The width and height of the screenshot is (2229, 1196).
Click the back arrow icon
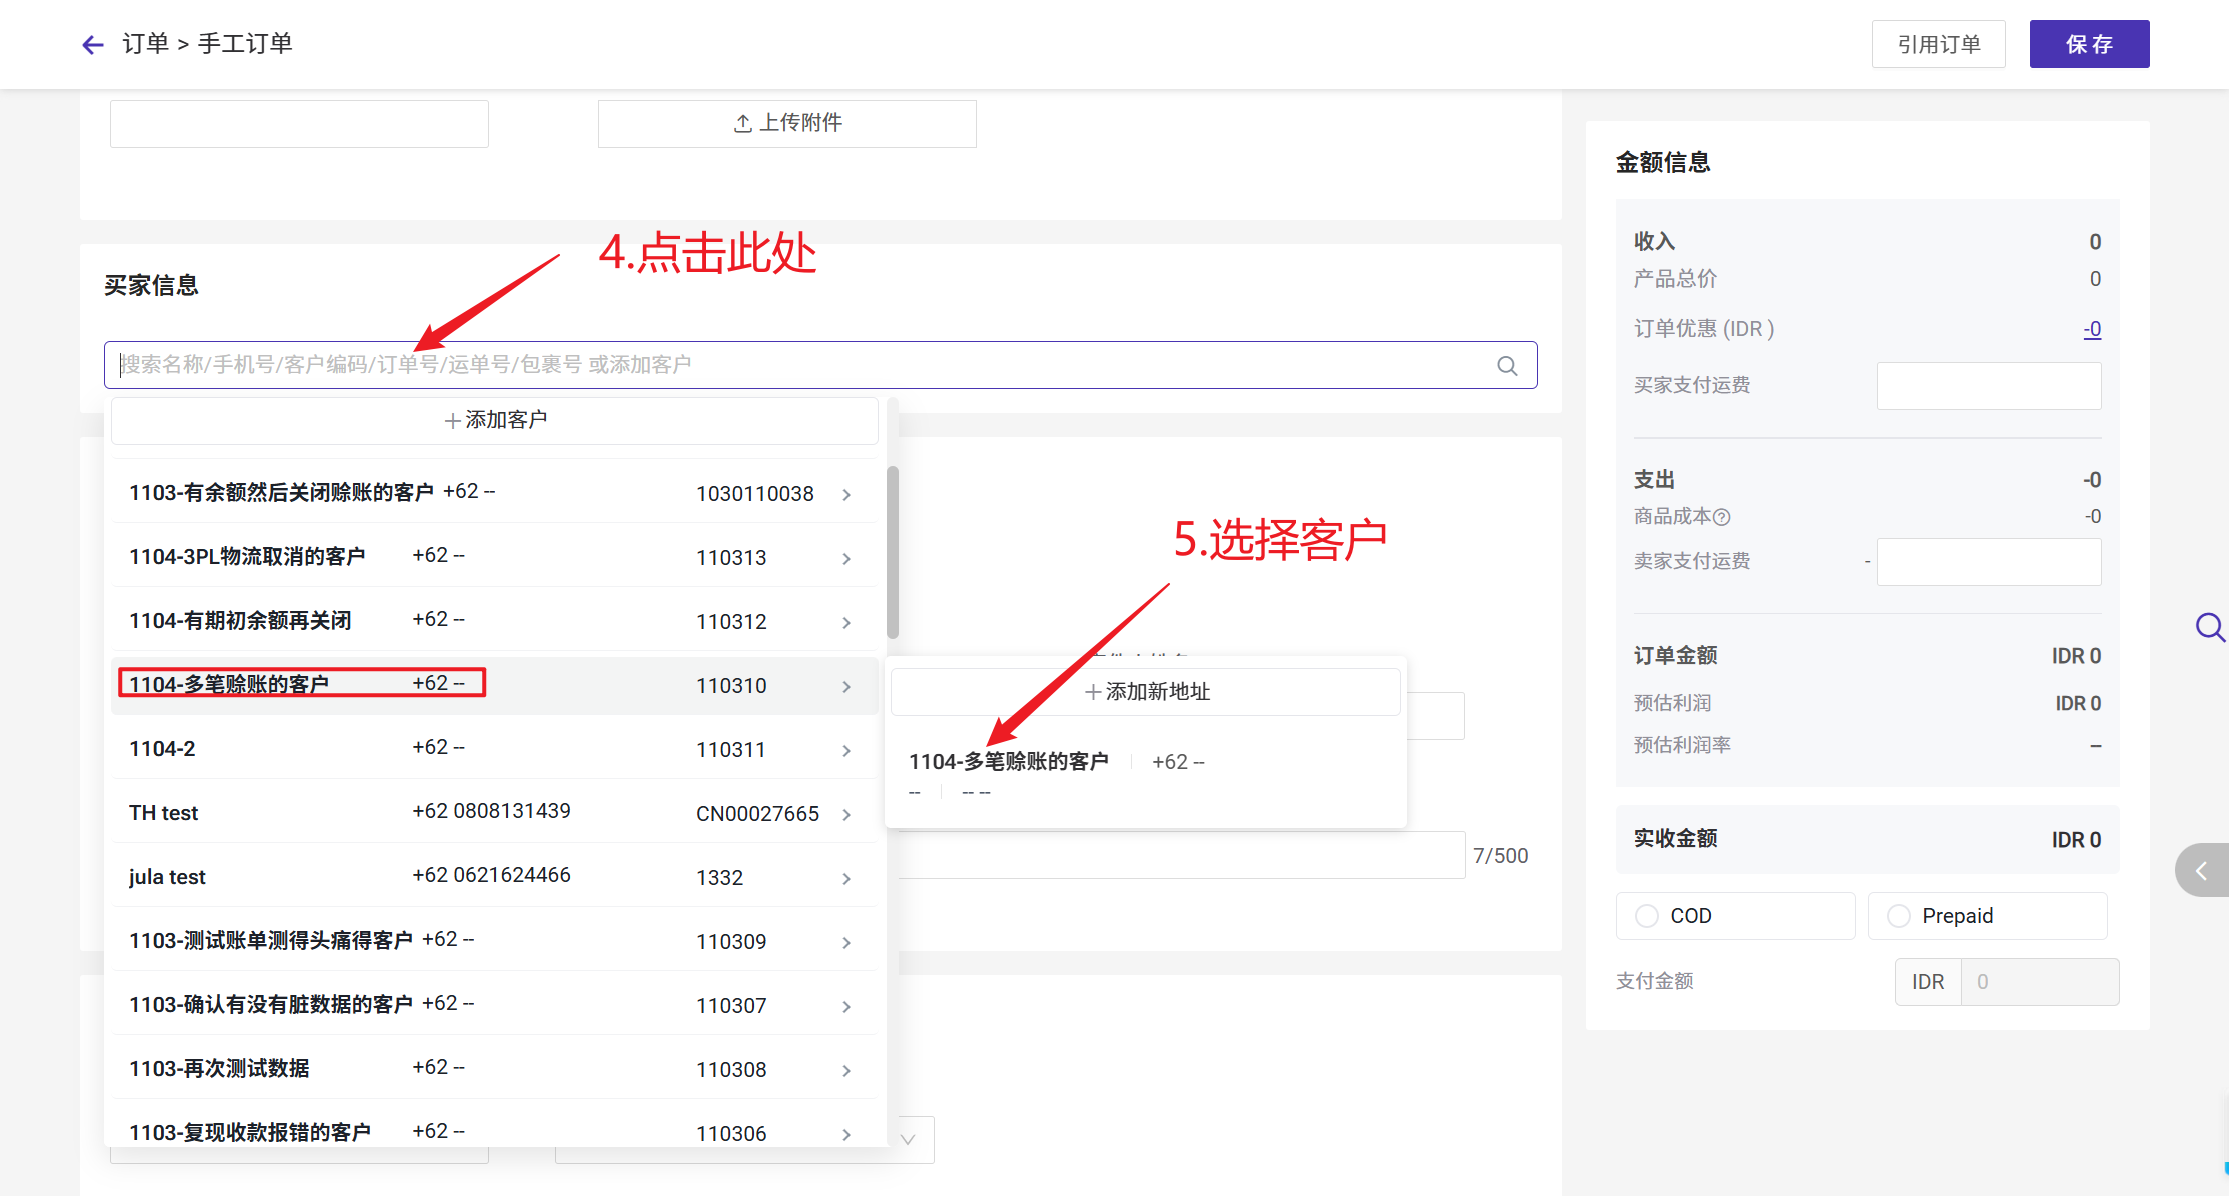93,44
